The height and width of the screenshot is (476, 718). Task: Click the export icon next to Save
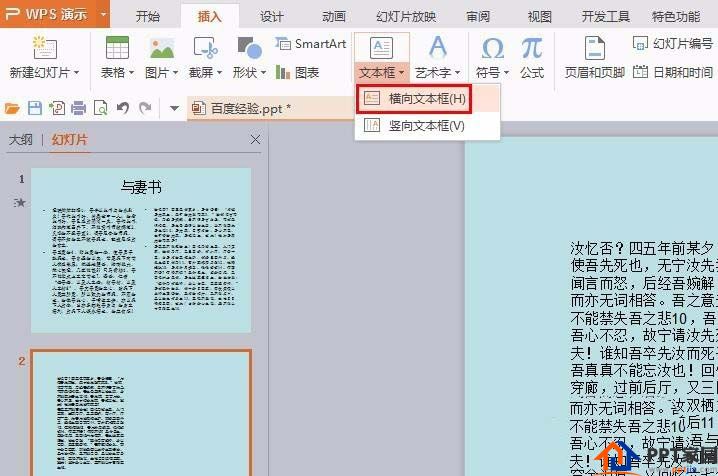57,108
